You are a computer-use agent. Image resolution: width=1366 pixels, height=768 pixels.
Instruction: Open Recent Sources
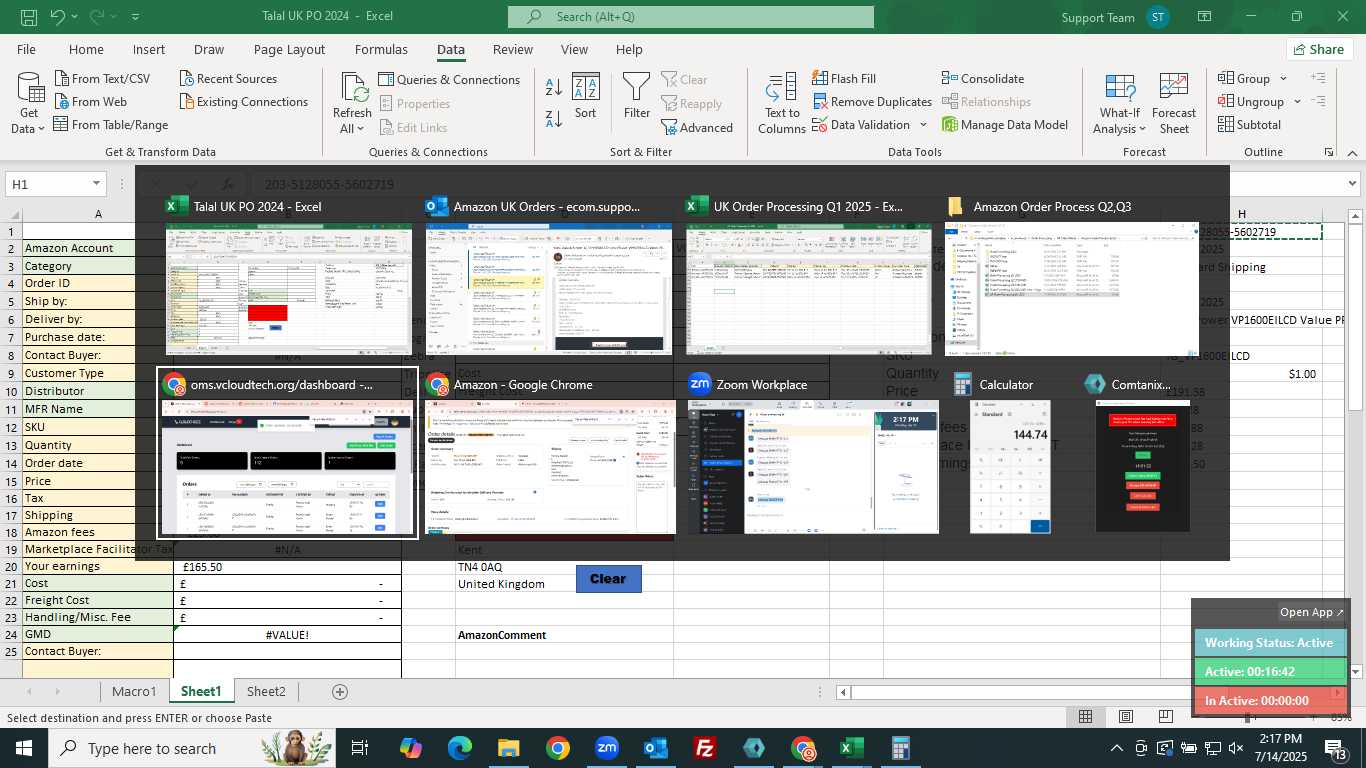pyautogui.click(x=228, y=79)
